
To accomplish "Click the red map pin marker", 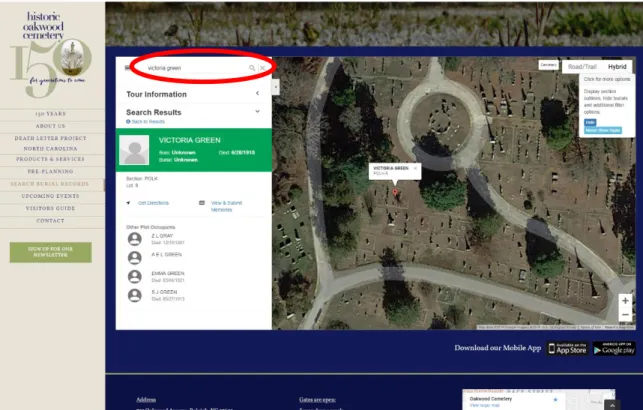I will point(395,192).
